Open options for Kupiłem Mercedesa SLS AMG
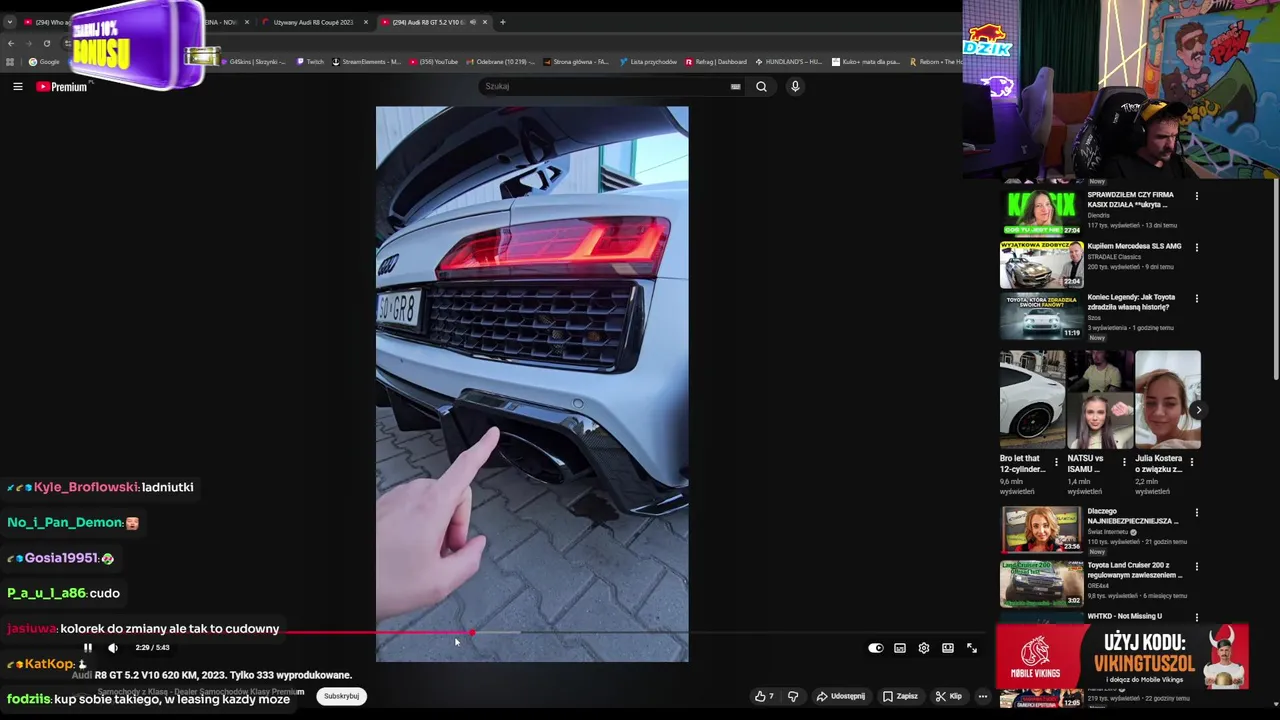 1196,247
